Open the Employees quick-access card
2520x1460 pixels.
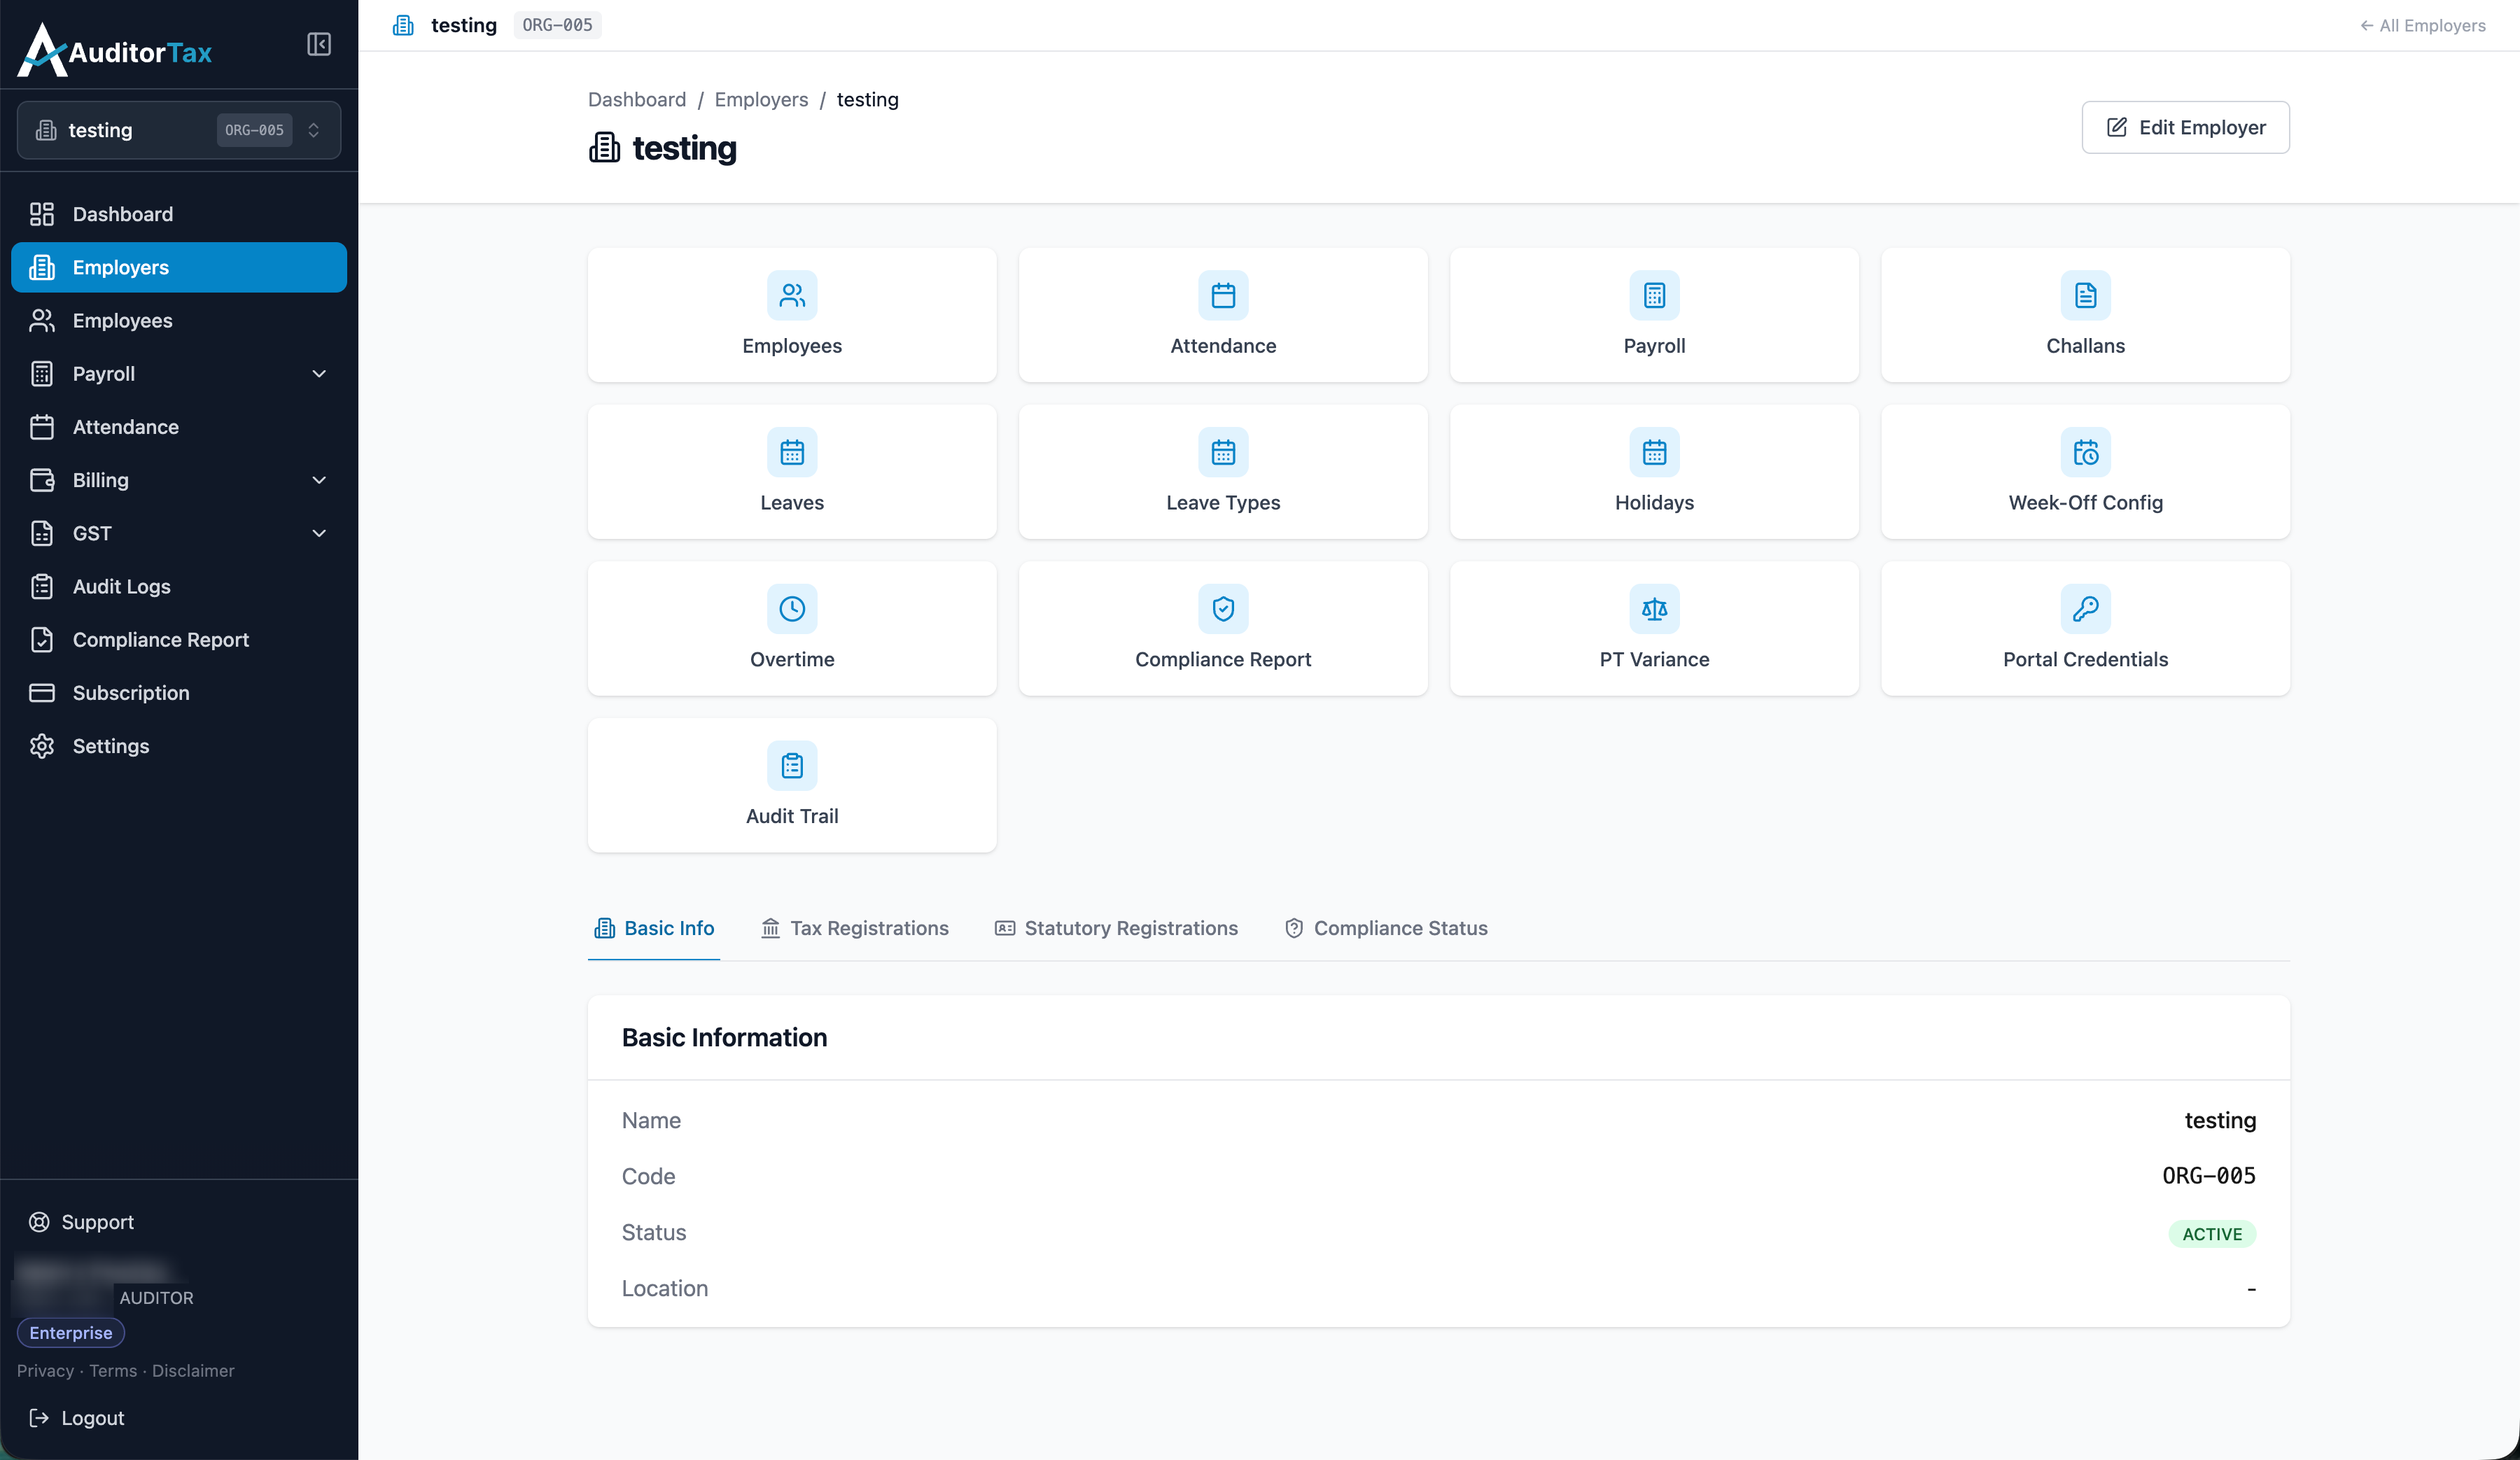coord(792,315)
